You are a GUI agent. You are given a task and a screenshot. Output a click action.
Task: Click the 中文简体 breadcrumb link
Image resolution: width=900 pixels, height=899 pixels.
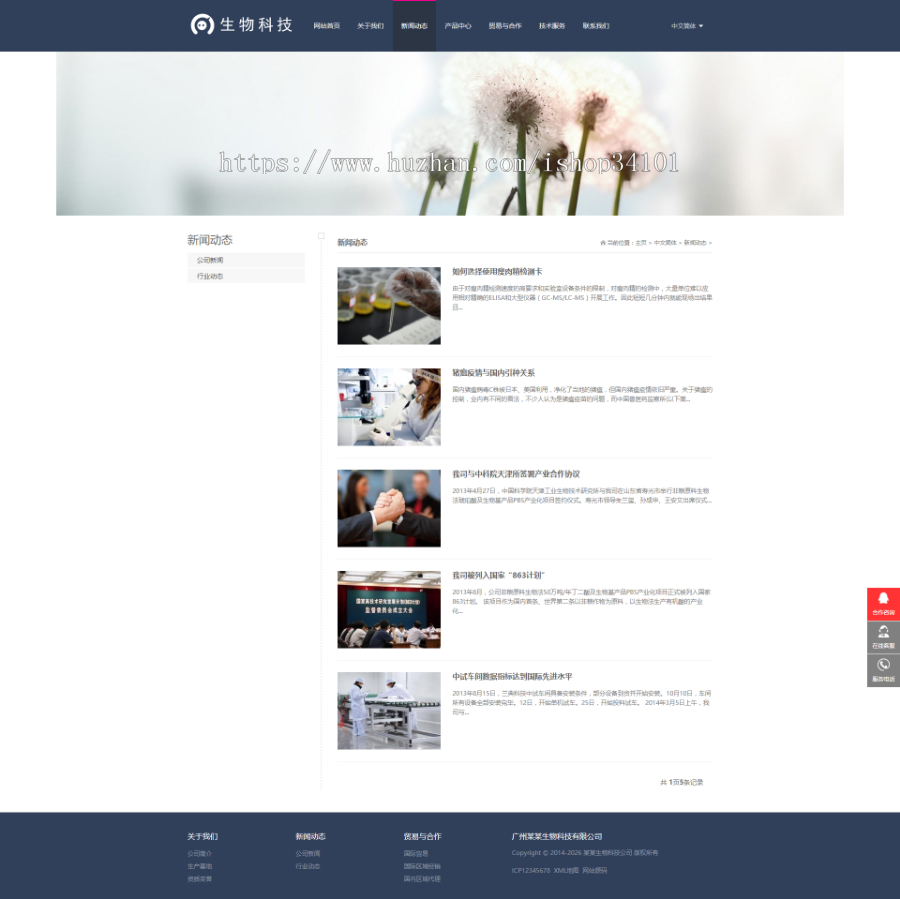(665, 243)
